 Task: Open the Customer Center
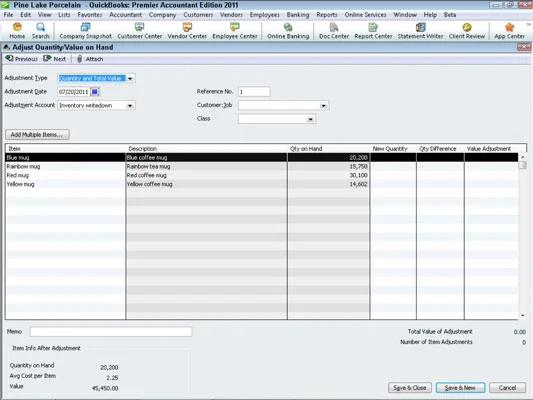pyautogui.click(x=139, y=31)
